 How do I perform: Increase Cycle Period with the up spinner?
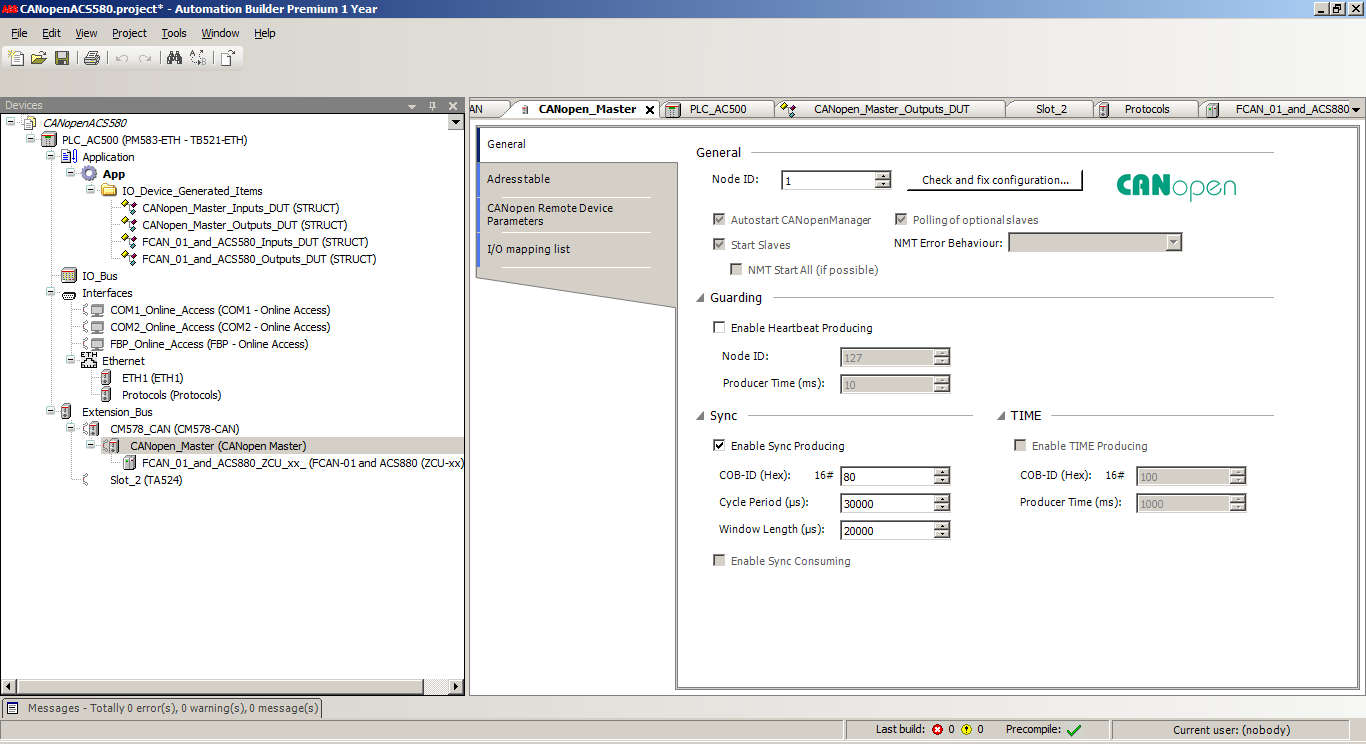pyautogui.click(x=941, y=499)
